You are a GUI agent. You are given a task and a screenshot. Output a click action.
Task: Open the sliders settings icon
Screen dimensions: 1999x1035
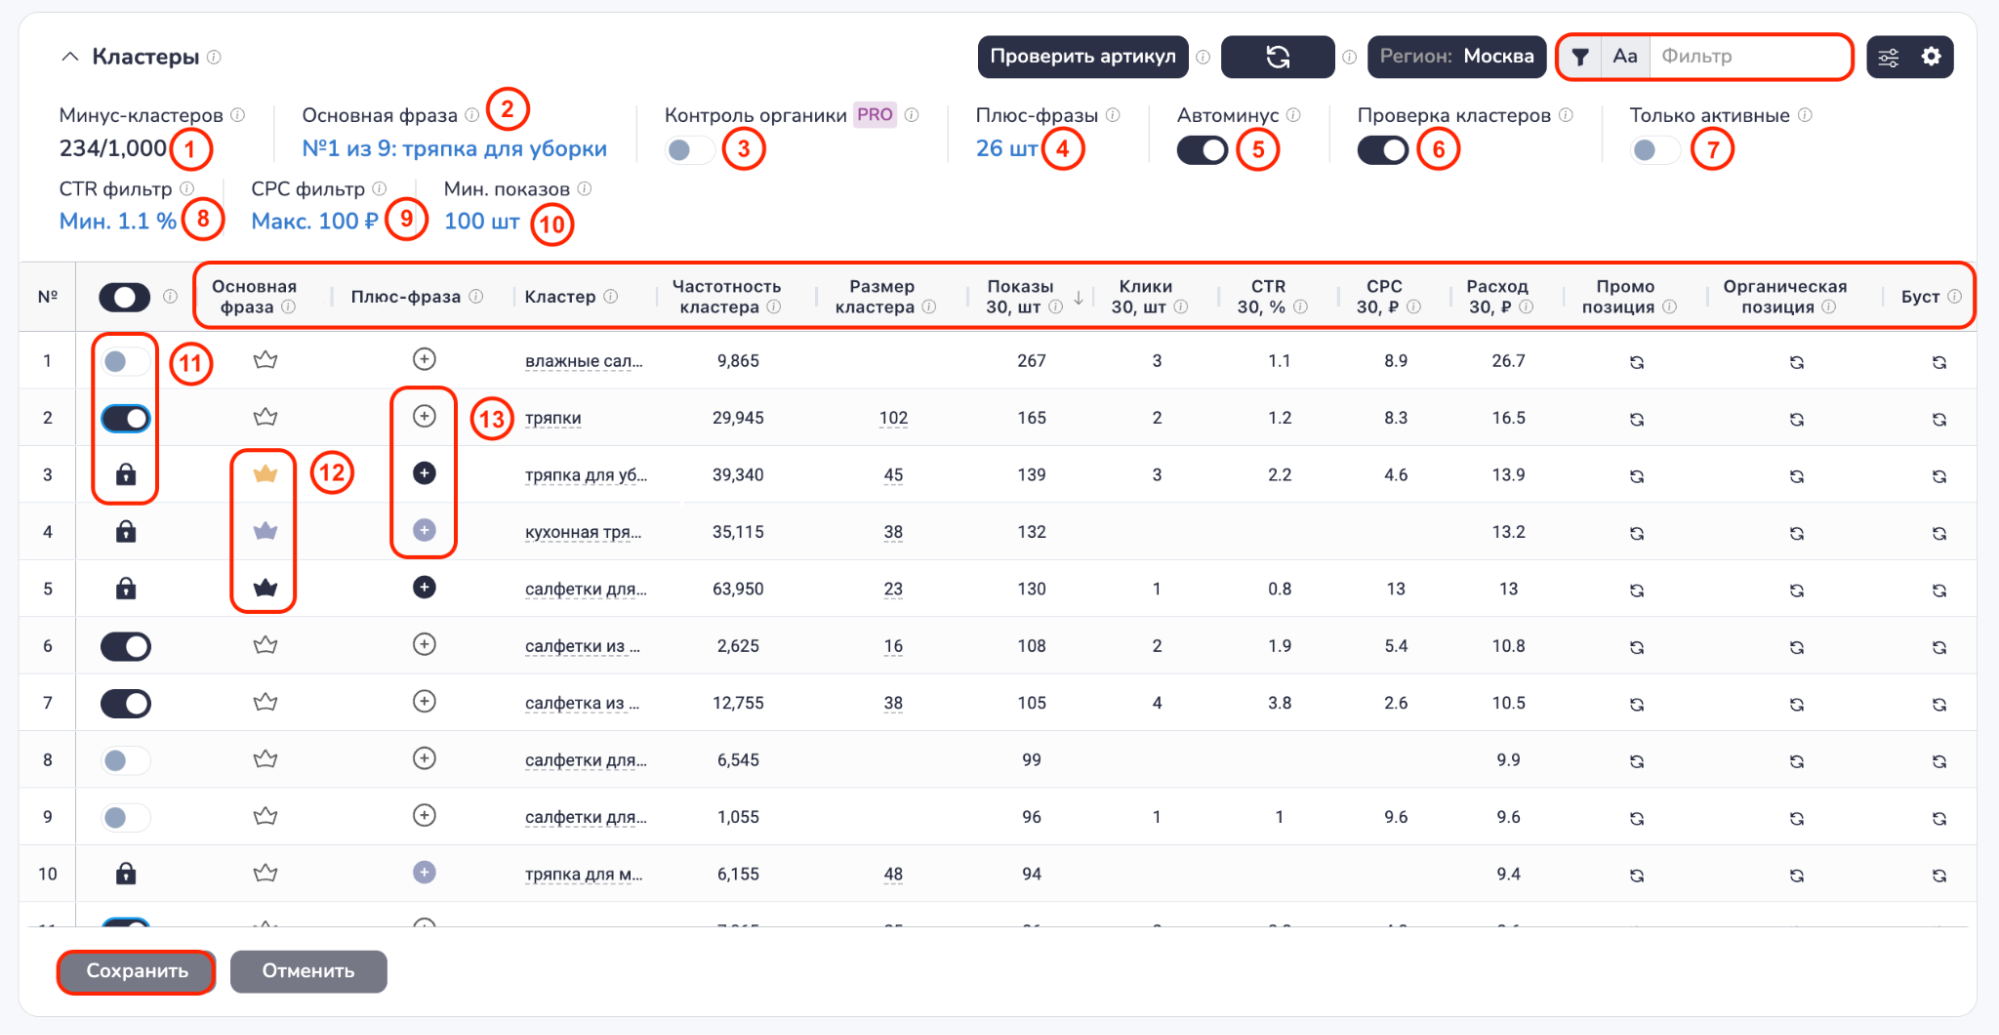[1888, 57]
